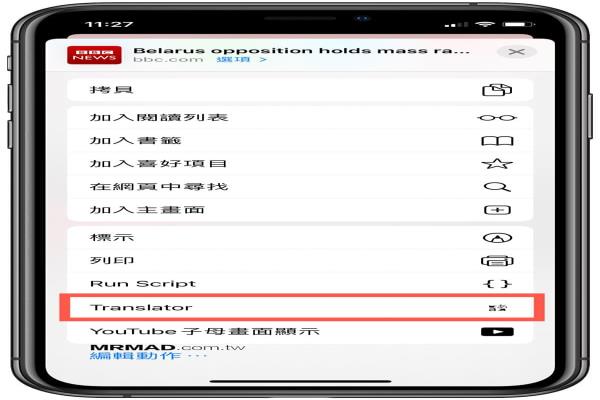Tap the markup pen-tip icon

point(497,238)
